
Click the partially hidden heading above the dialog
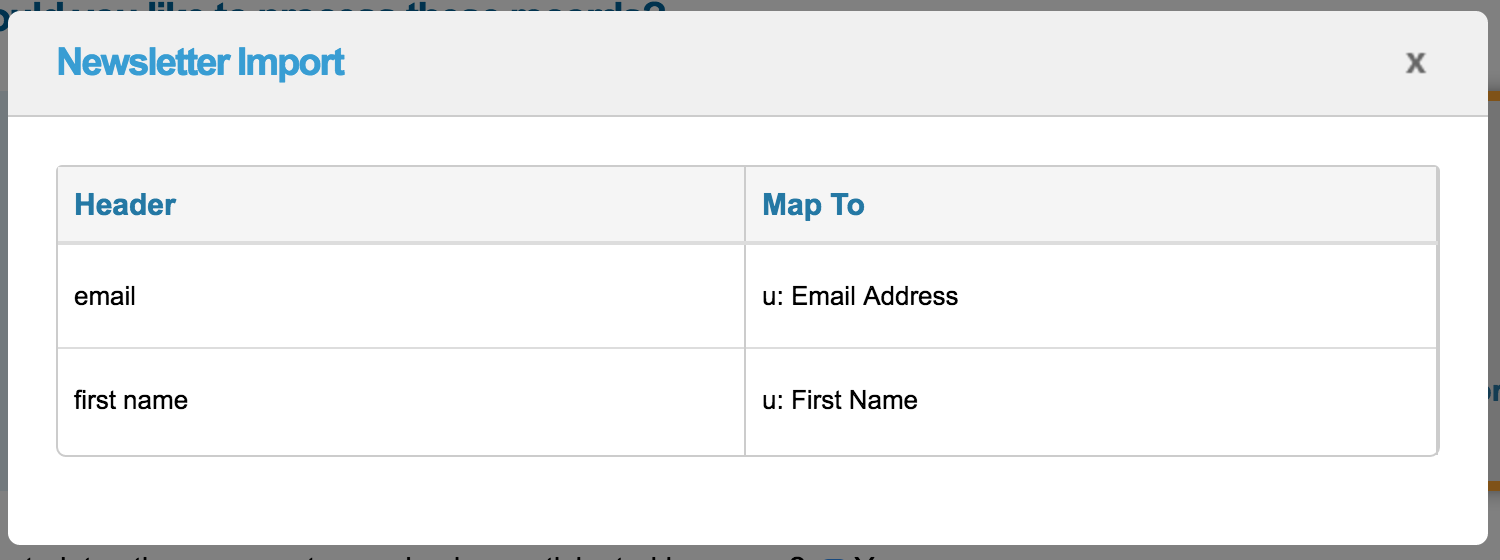[x=330, y=10]
